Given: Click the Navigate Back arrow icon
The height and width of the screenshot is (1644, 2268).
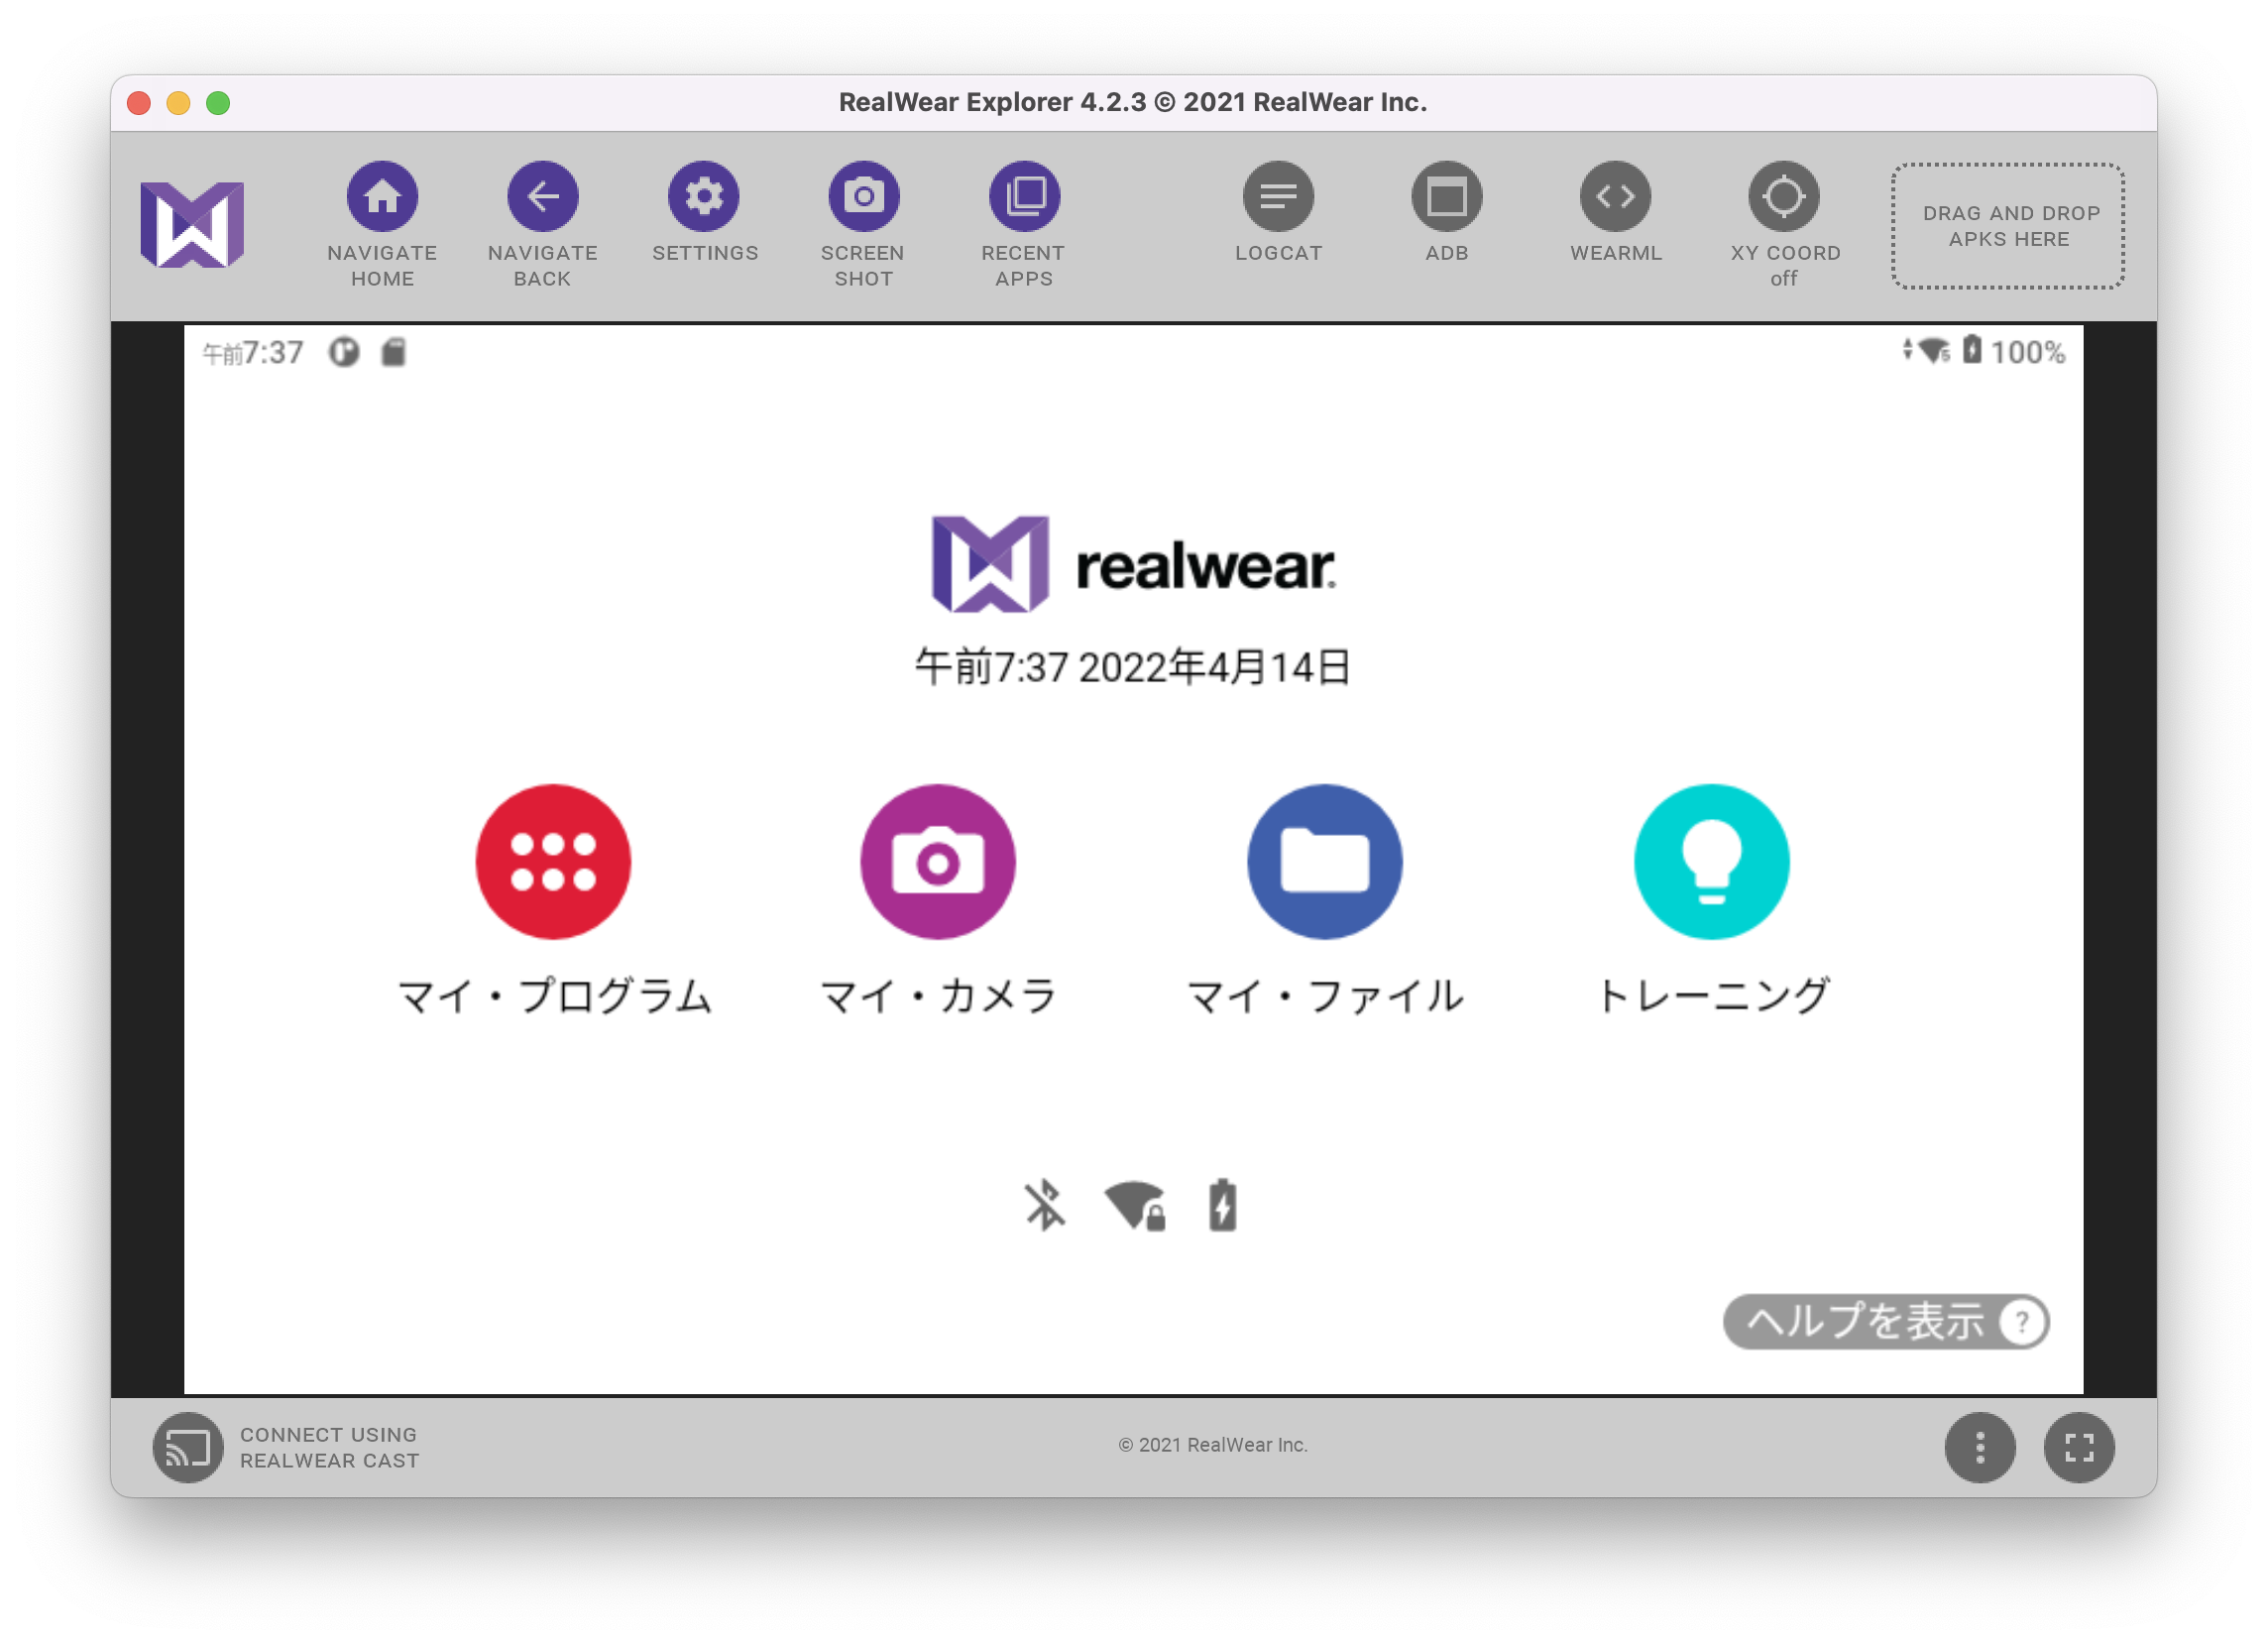Looking at the screenshot, I should pyautogui.click(x=541, y=196).
